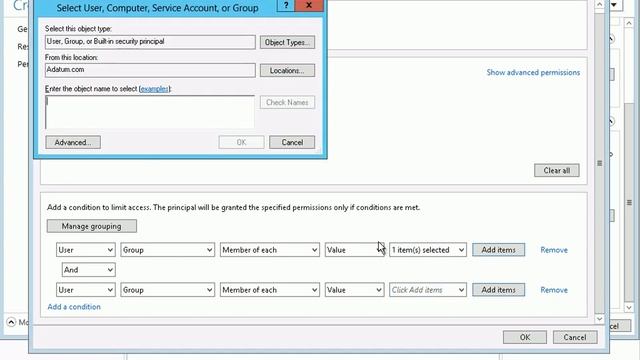Click Show advanced permissions link
Screen dimensions: 640x360
coord(533,72)
